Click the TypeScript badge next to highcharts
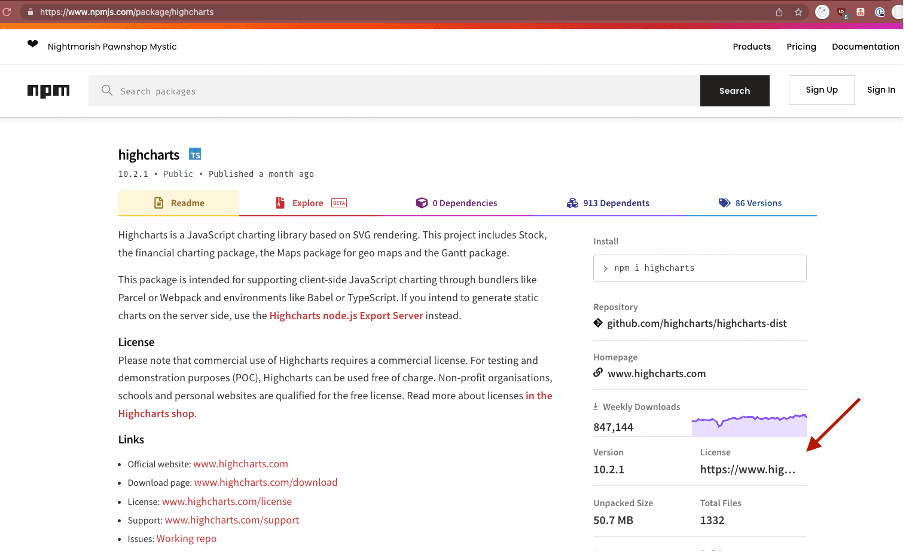This screenshot has width=904, height=552. [195, 155]
